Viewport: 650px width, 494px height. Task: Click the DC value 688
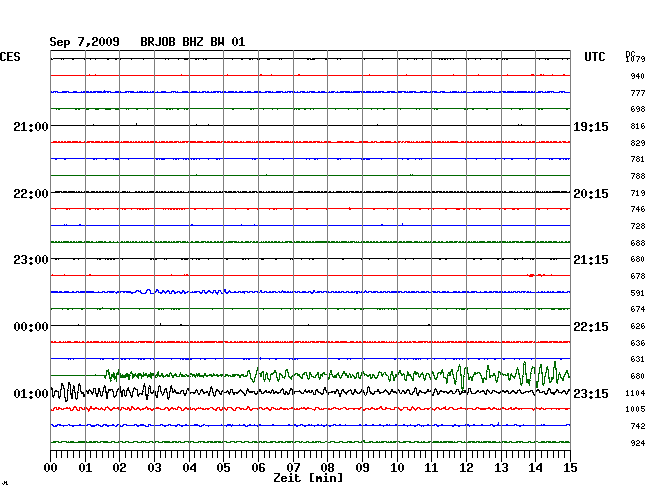[638, 243]
